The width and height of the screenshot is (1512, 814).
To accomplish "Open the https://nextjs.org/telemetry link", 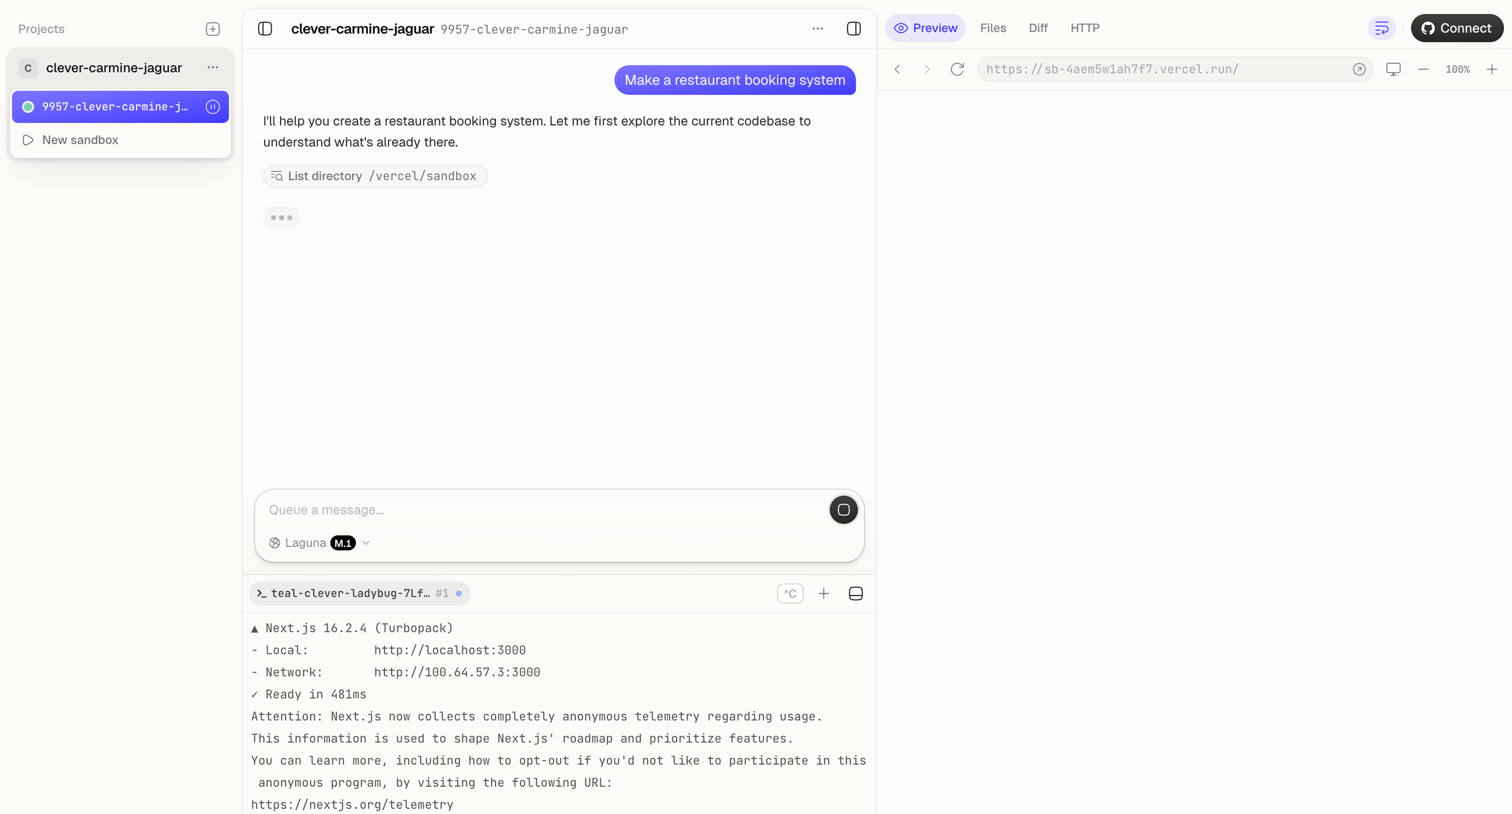I will coord(352,804).
